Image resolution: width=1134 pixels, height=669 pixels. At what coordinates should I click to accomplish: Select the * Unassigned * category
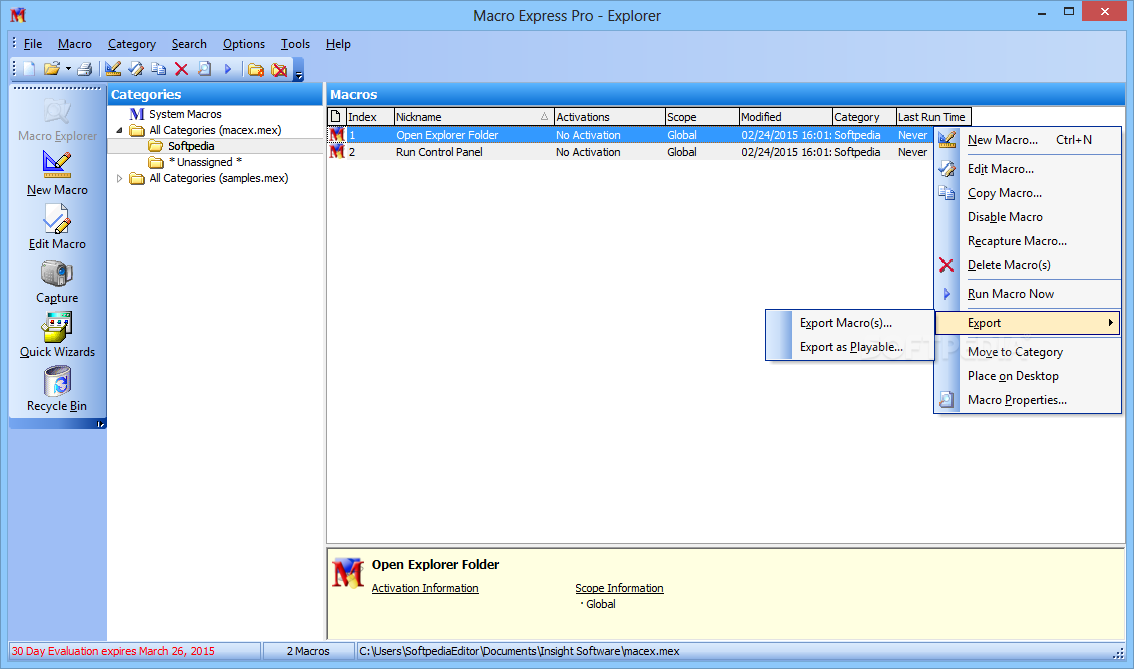point(205,162)
